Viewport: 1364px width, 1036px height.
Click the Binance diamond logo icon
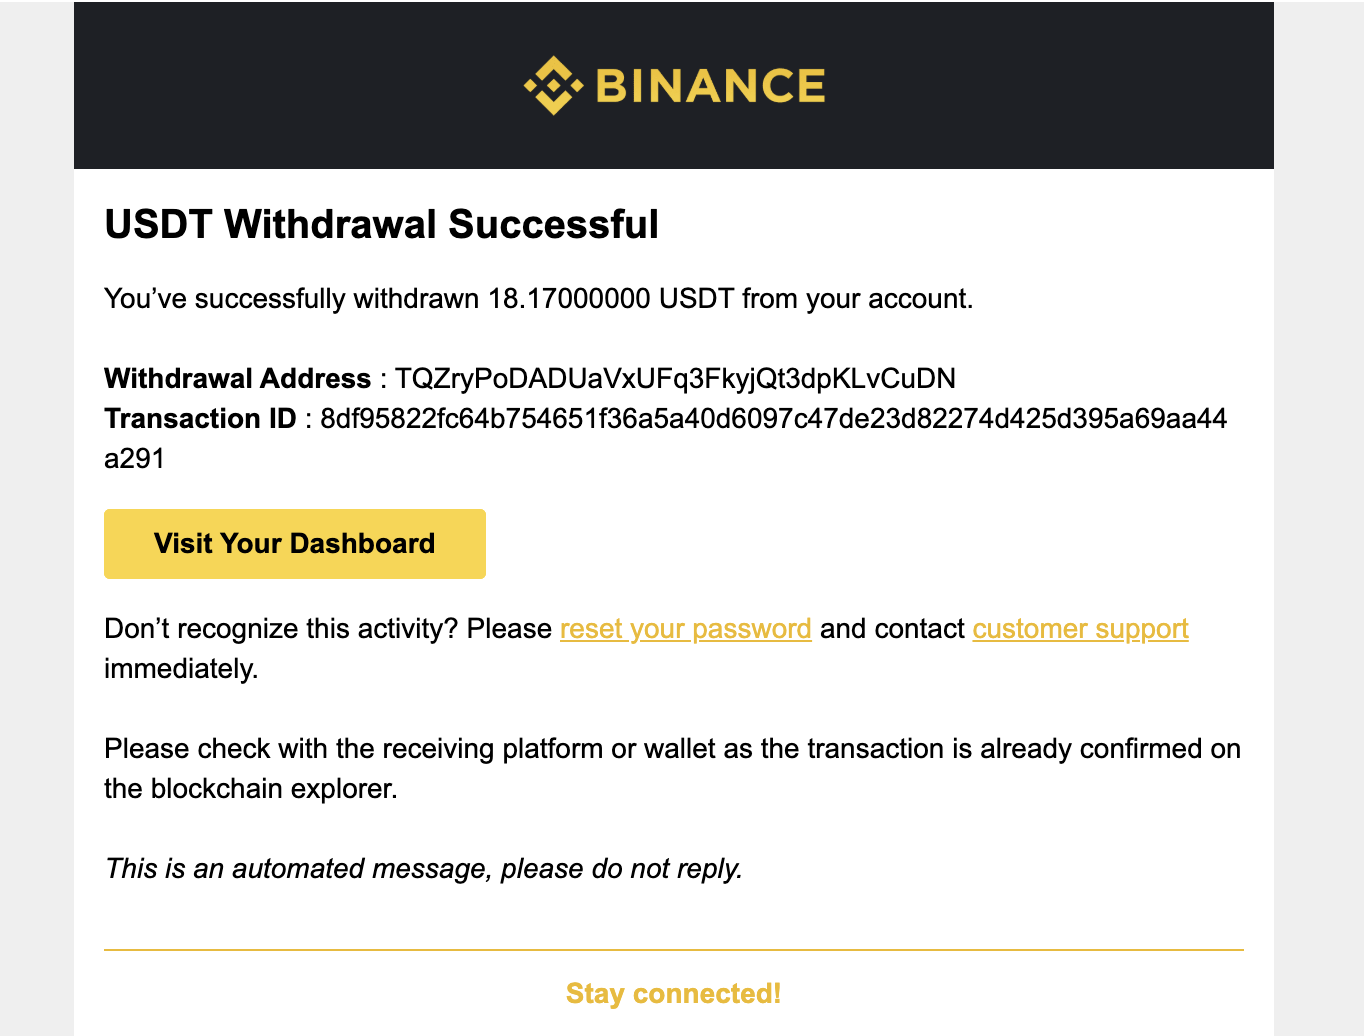(x=553, y=86)
